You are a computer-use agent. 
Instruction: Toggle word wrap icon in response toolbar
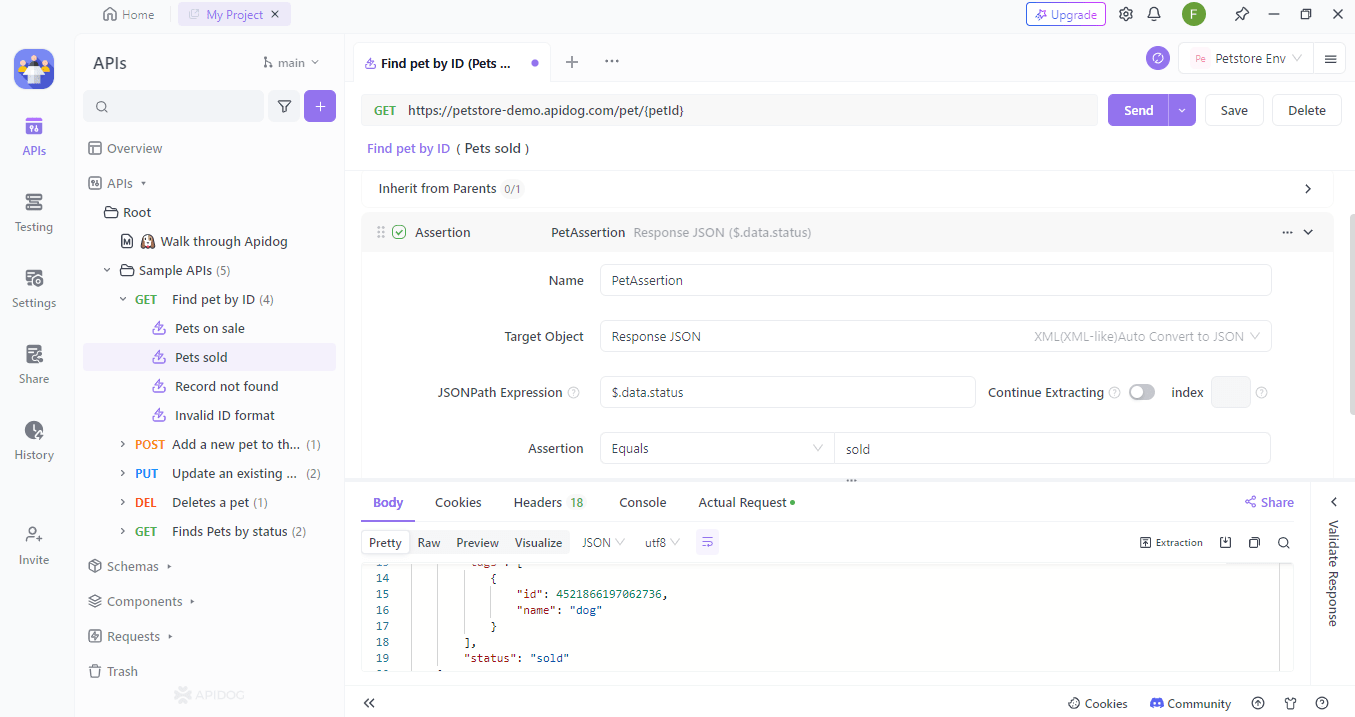(x=707, y=542)
